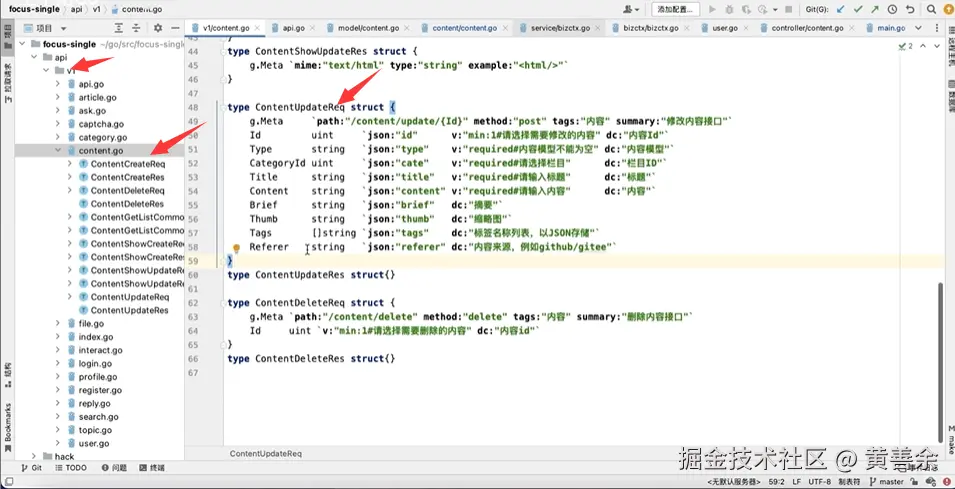This screenshot has height=489, width=955.
Task: Select ContentCreateReq in project tree
Action: [x=128, y=164]
